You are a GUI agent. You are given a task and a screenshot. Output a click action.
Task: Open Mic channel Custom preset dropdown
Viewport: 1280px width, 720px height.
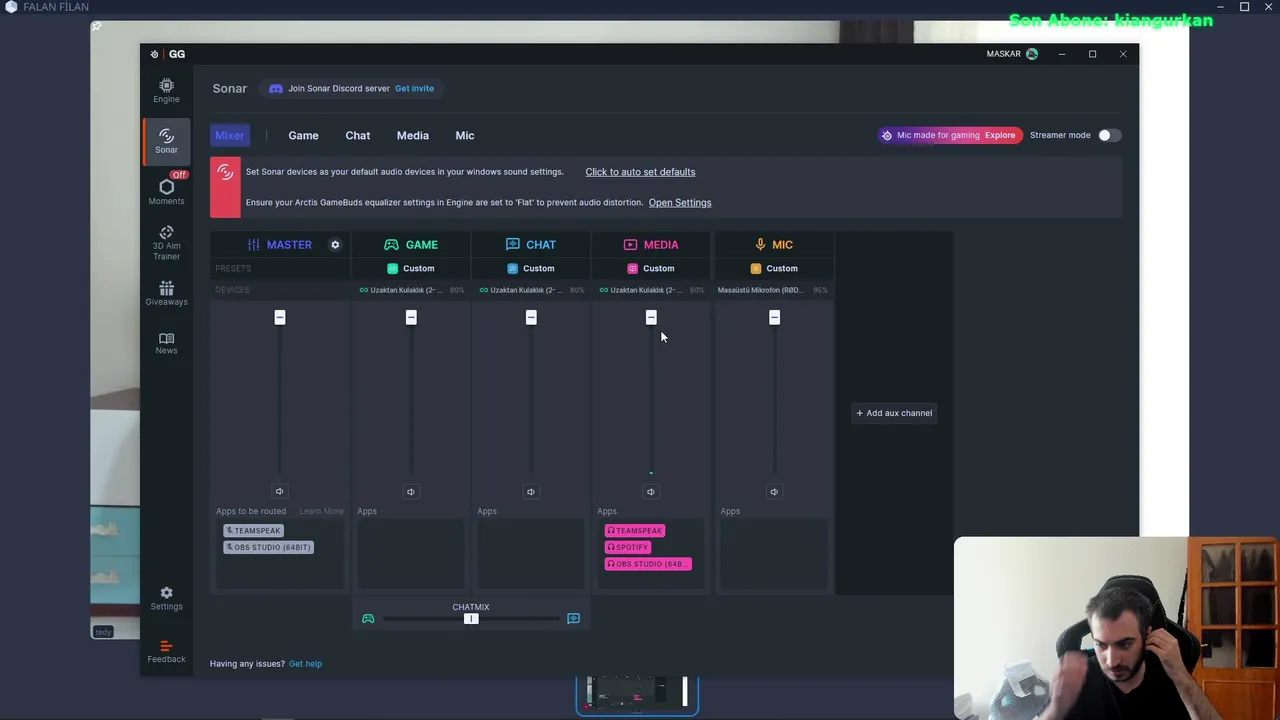774,268
